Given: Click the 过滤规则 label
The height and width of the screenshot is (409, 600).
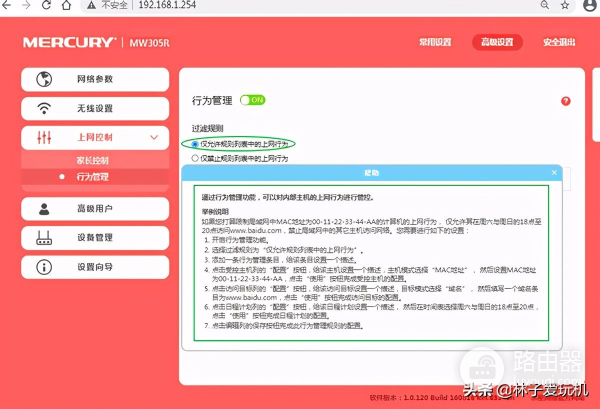Looking at the screenshot, I should click(x=207, y=128).
